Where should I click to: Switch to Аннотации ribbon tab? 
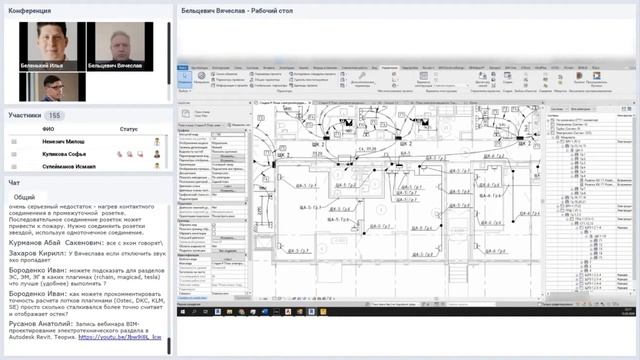tap(287, 67)
